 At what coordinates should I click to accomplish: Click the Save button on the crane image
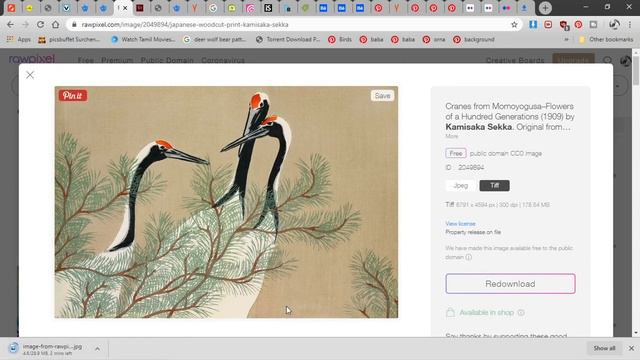[382, 96]
